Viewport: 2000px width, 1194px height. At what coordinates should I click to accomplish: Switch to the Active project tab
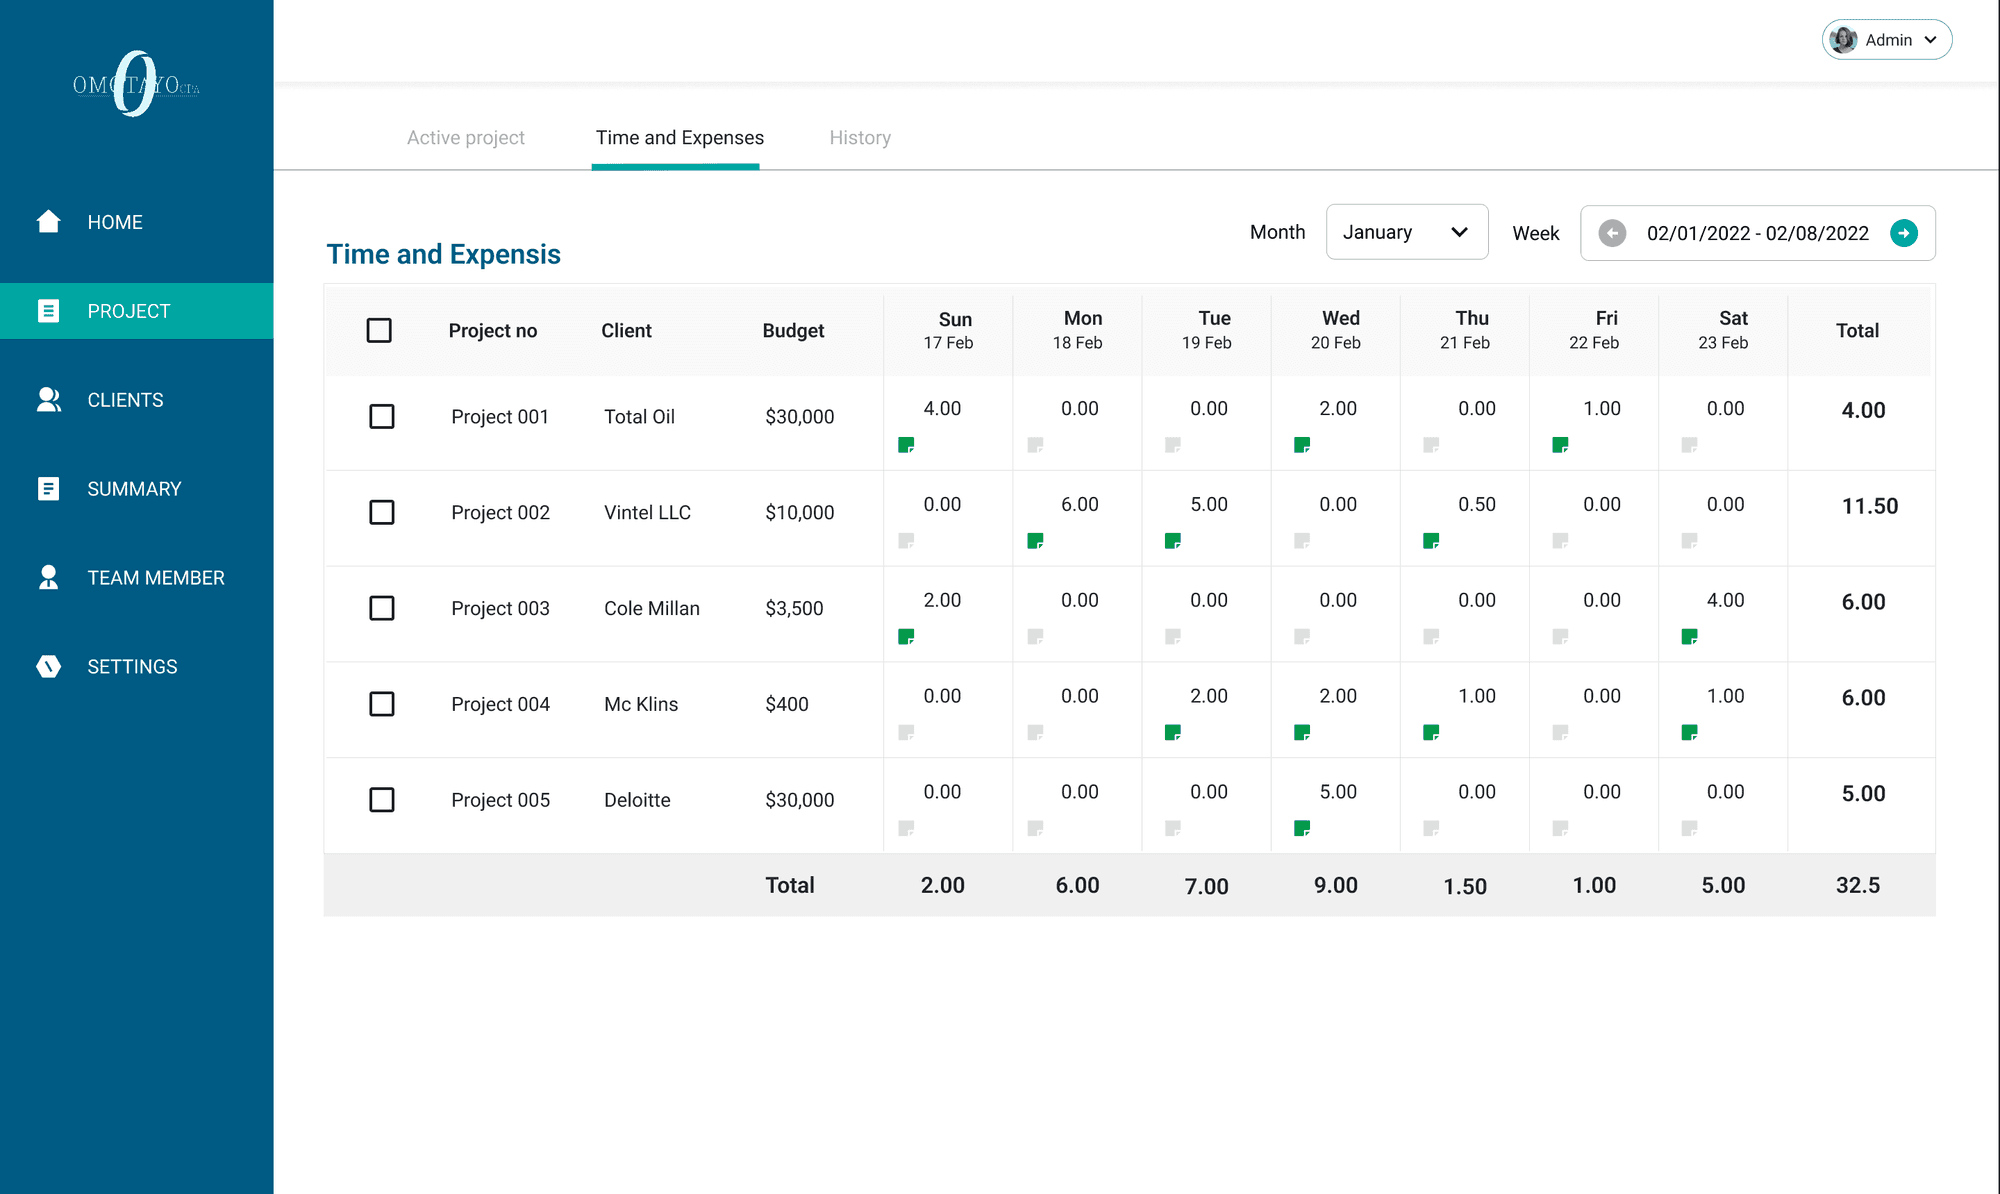(465, 138)
